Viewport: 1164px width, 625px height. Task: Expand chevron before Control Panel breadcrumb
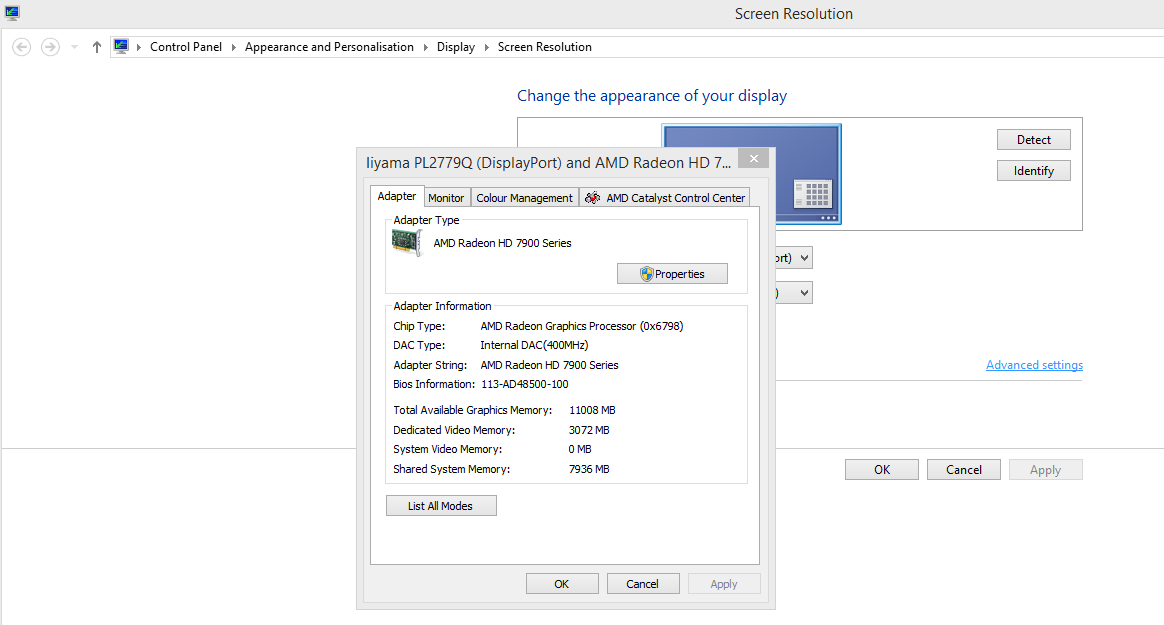coord(138,47)
